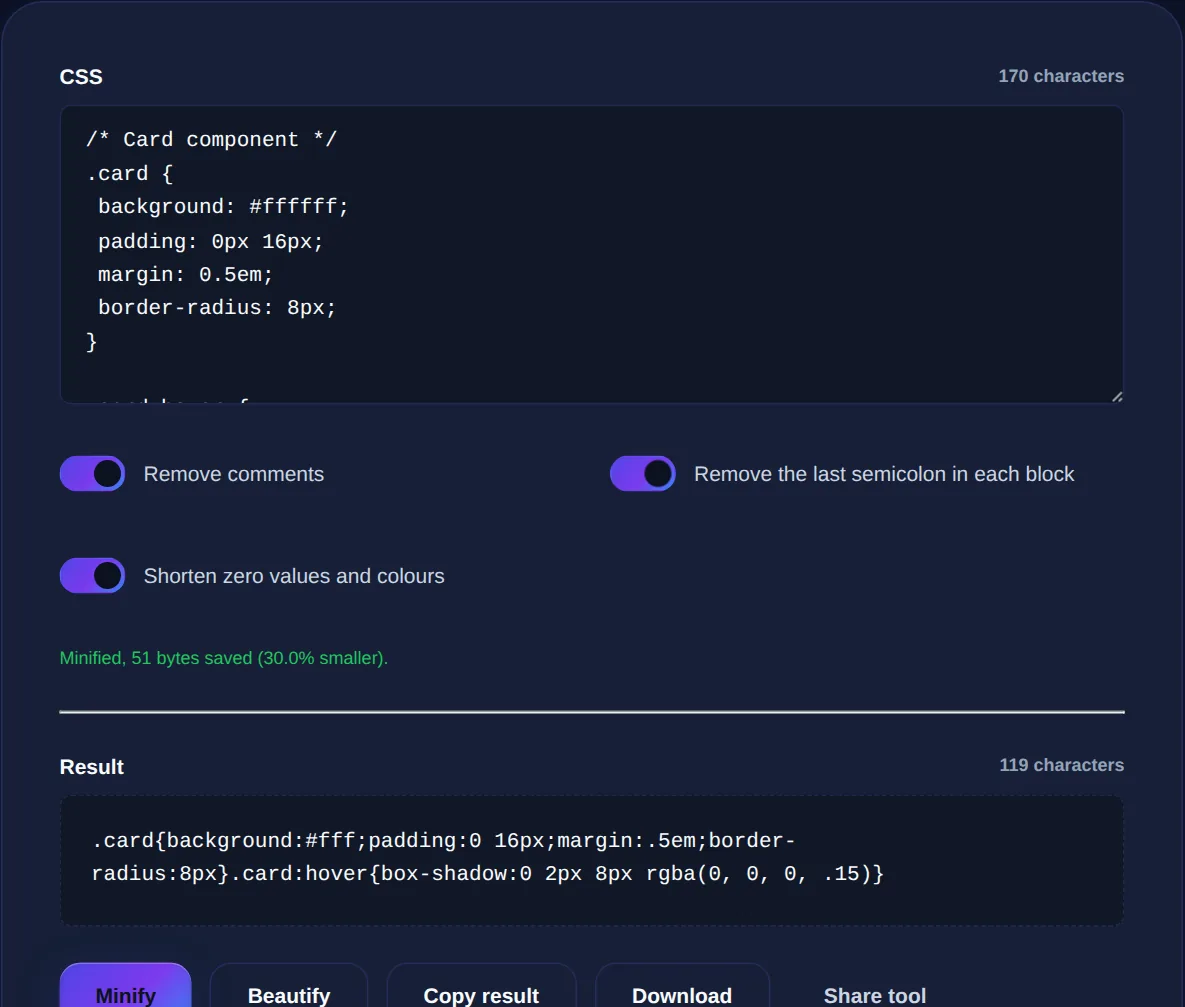Viewport: 1185px width, 1007px height.
Task: Click the 'Result' section heading
Action: point(91,767)
